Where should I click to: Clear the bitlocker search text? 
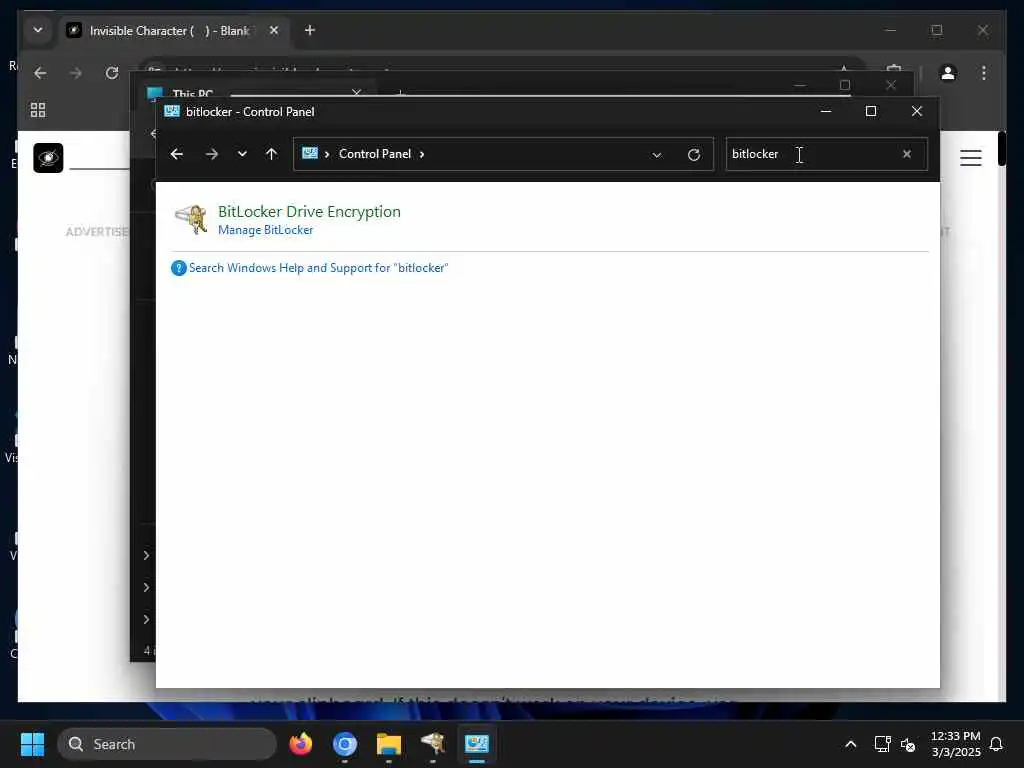[x=906, y=154]
